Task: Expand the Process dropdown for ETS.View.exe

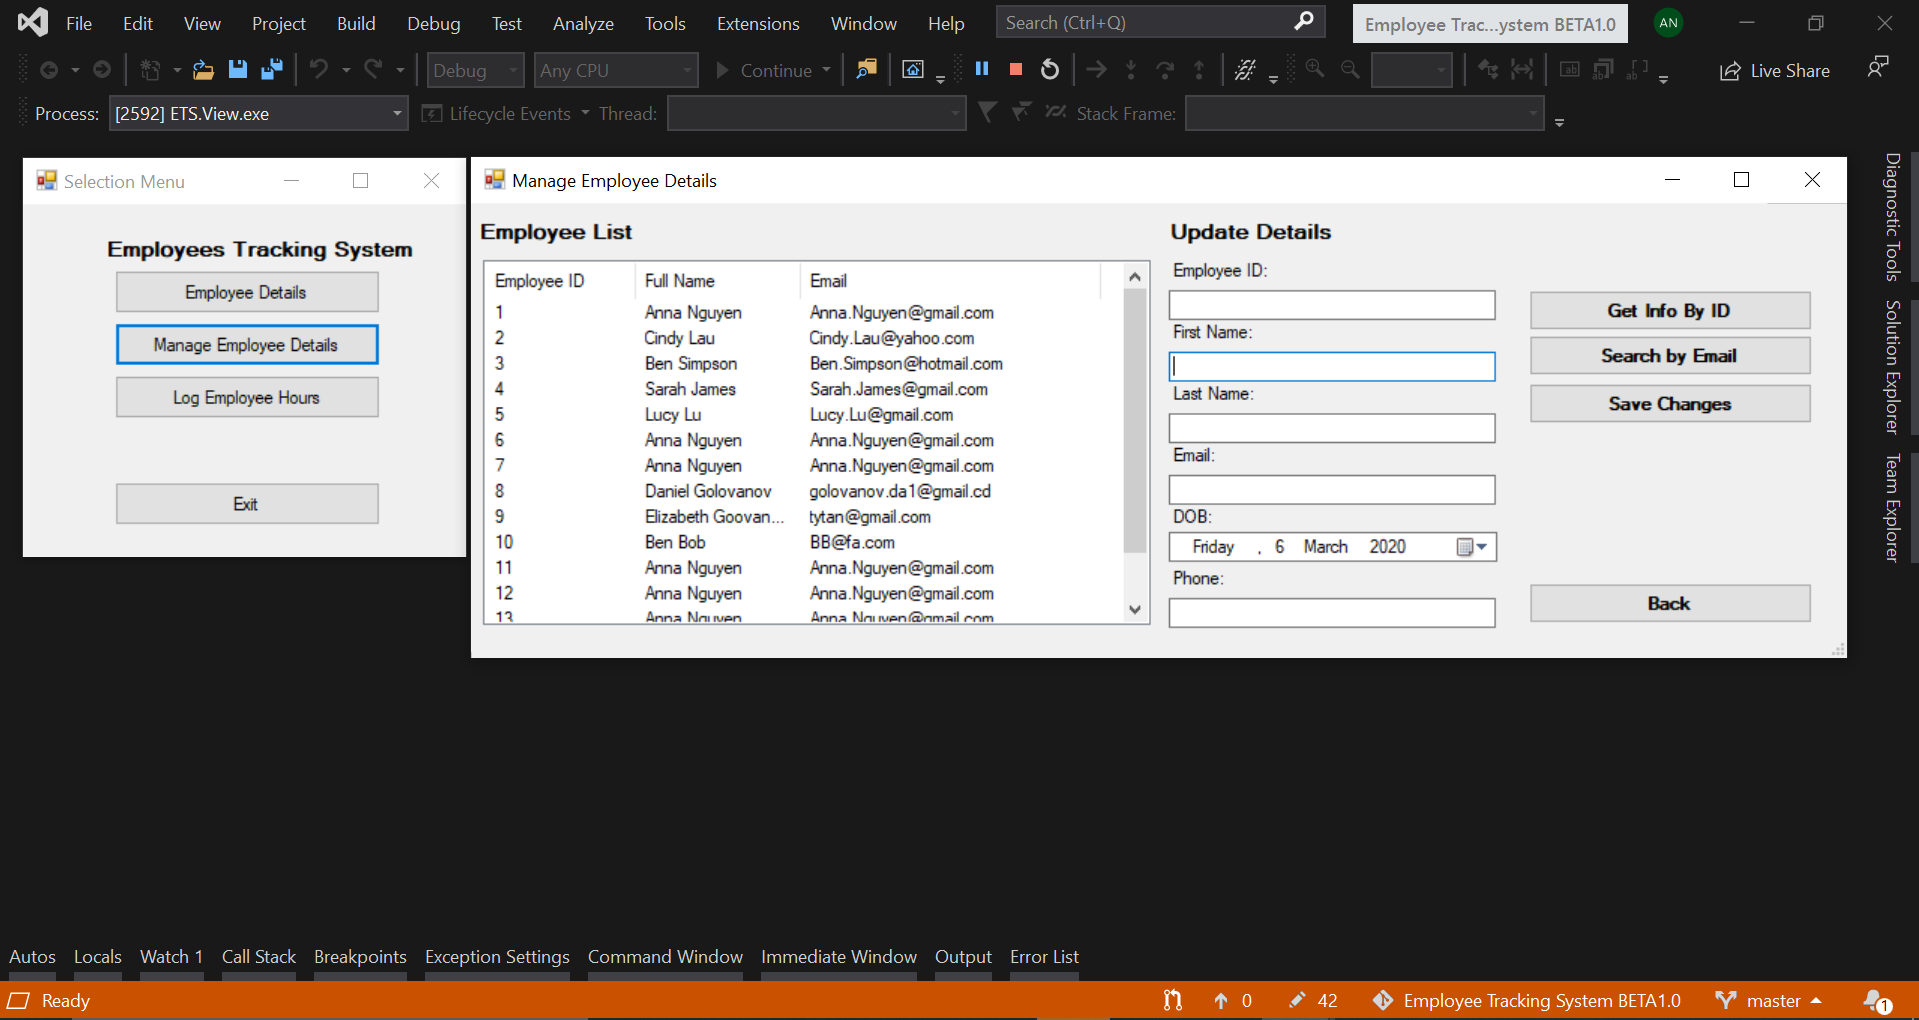Action: coord(397,114)
